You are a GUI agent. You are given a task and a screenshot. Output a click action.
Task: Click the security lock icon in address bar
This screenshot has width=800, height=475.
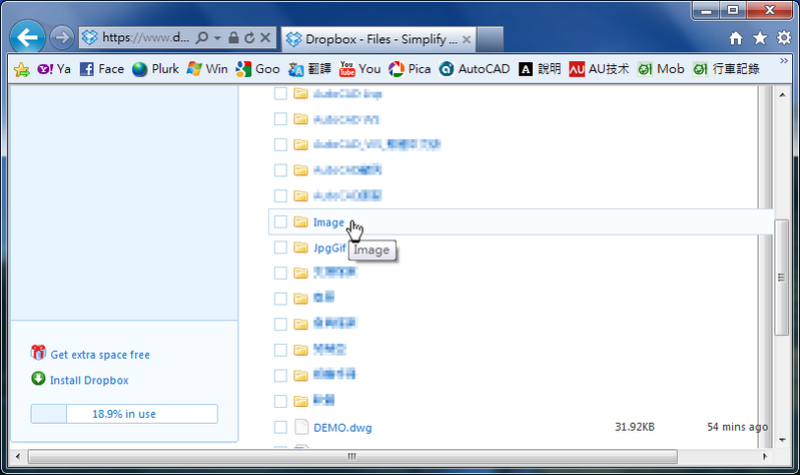pos(233,37)
